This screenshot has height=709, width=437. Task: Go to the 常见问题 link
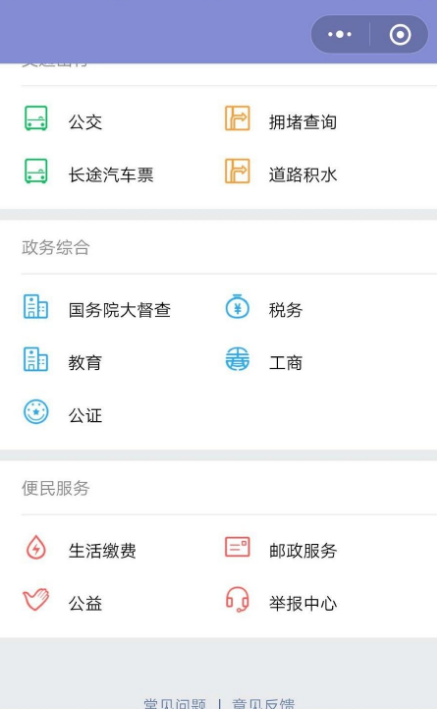click(x=175, y=704)
